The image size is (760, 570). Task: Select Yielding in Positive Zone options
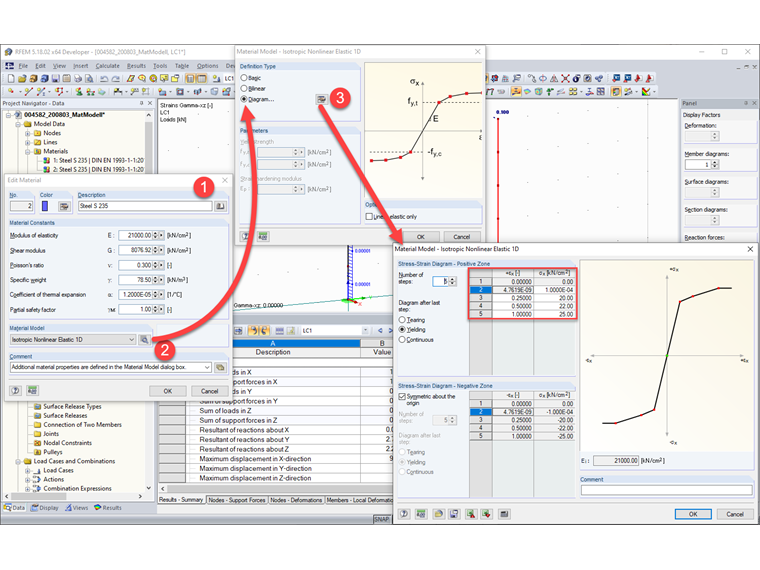(x=402, y=330)
